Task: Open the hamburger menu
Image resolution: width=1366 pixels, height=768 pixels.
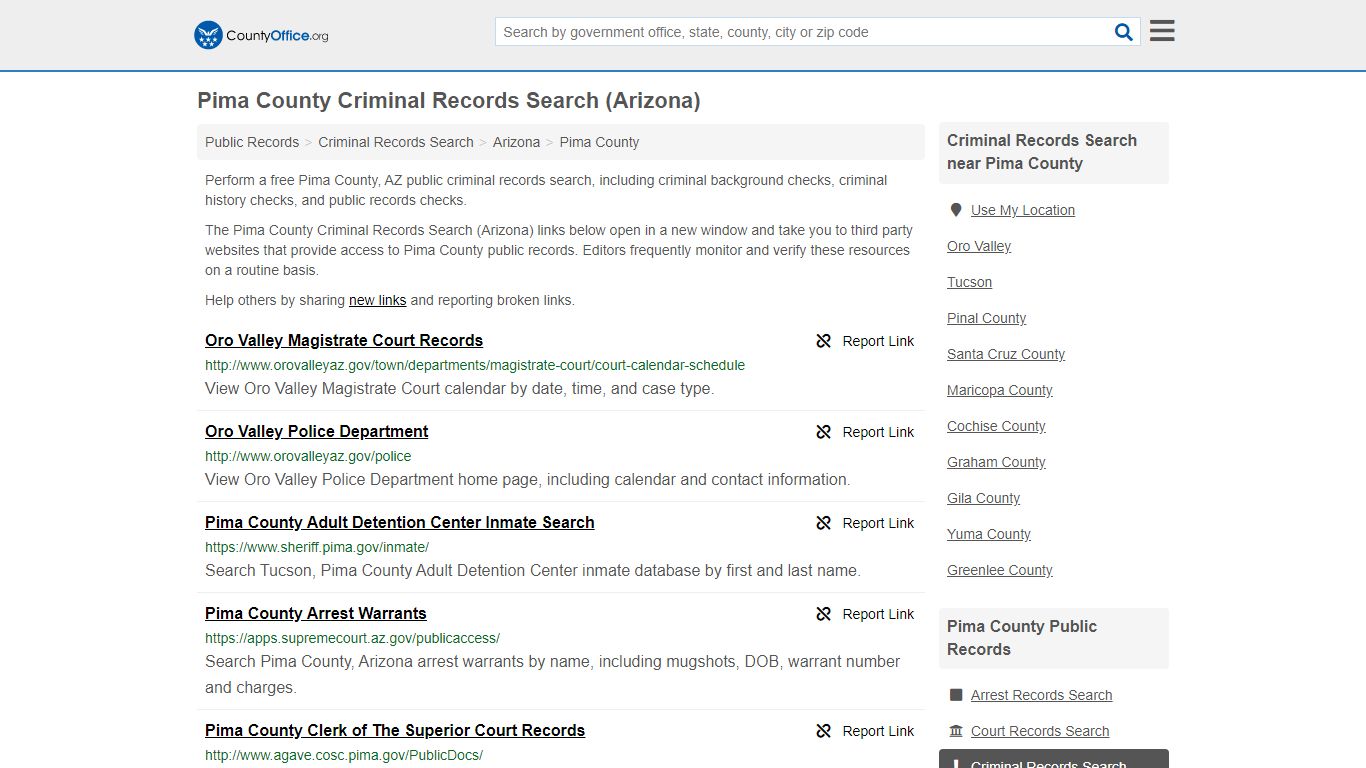Action: (1162, 31)
